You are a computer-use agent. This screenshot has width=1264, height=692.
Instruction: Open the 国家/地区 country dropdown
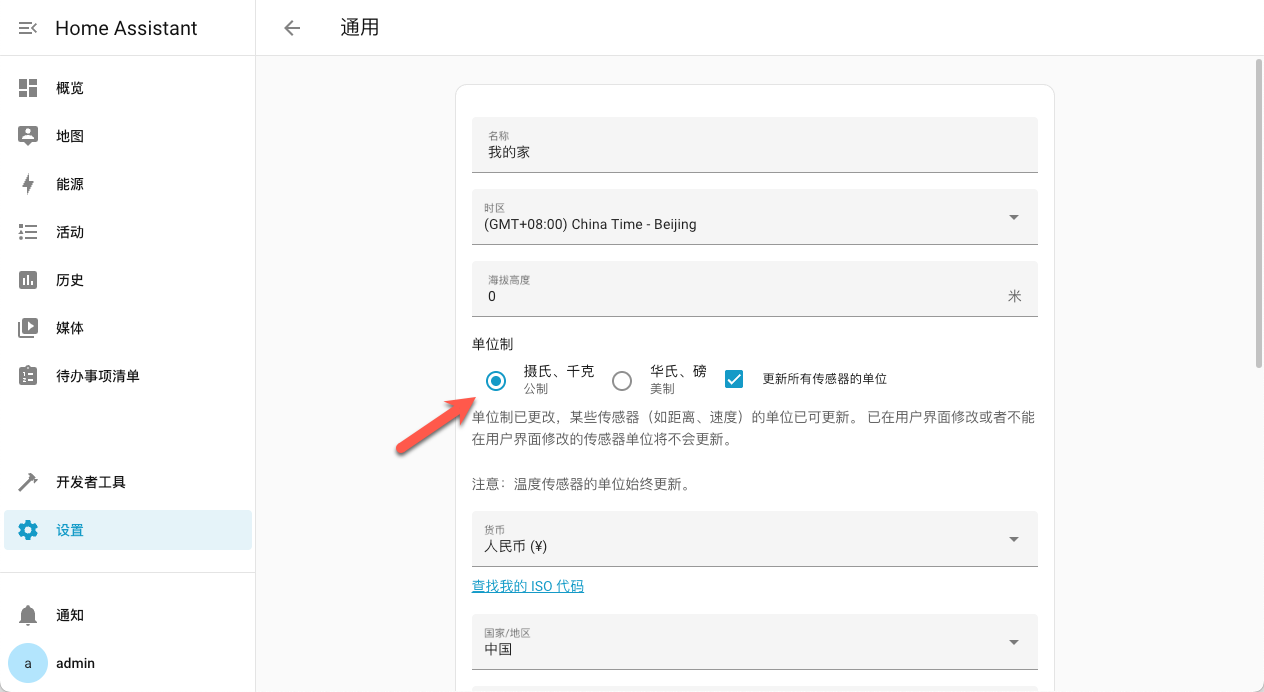coord(1013,641)
